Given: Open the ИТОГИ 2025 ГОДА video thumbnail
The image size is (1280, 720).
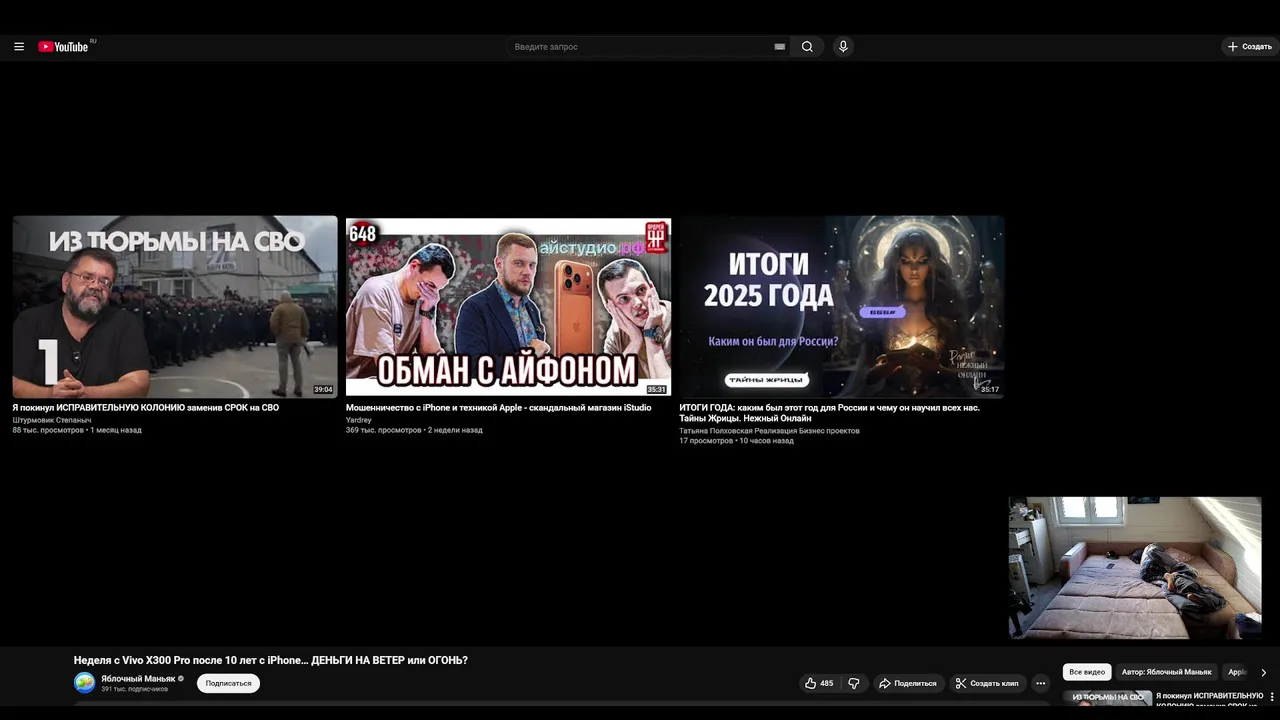Looking at the screenshot, I should [841, 307].
